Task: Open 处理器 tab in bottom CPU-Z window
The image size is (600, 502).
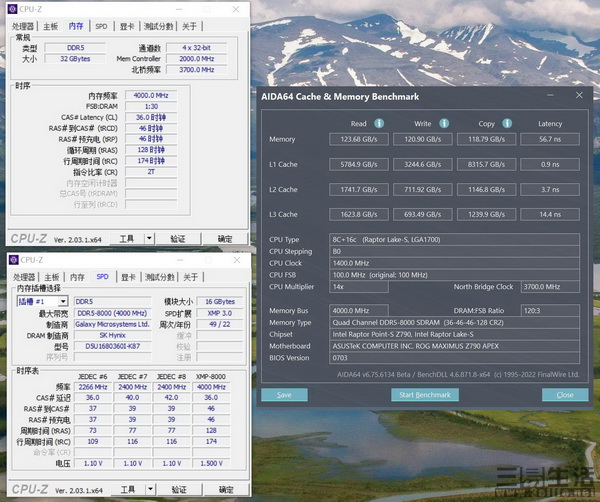Action: pos(24,277)
